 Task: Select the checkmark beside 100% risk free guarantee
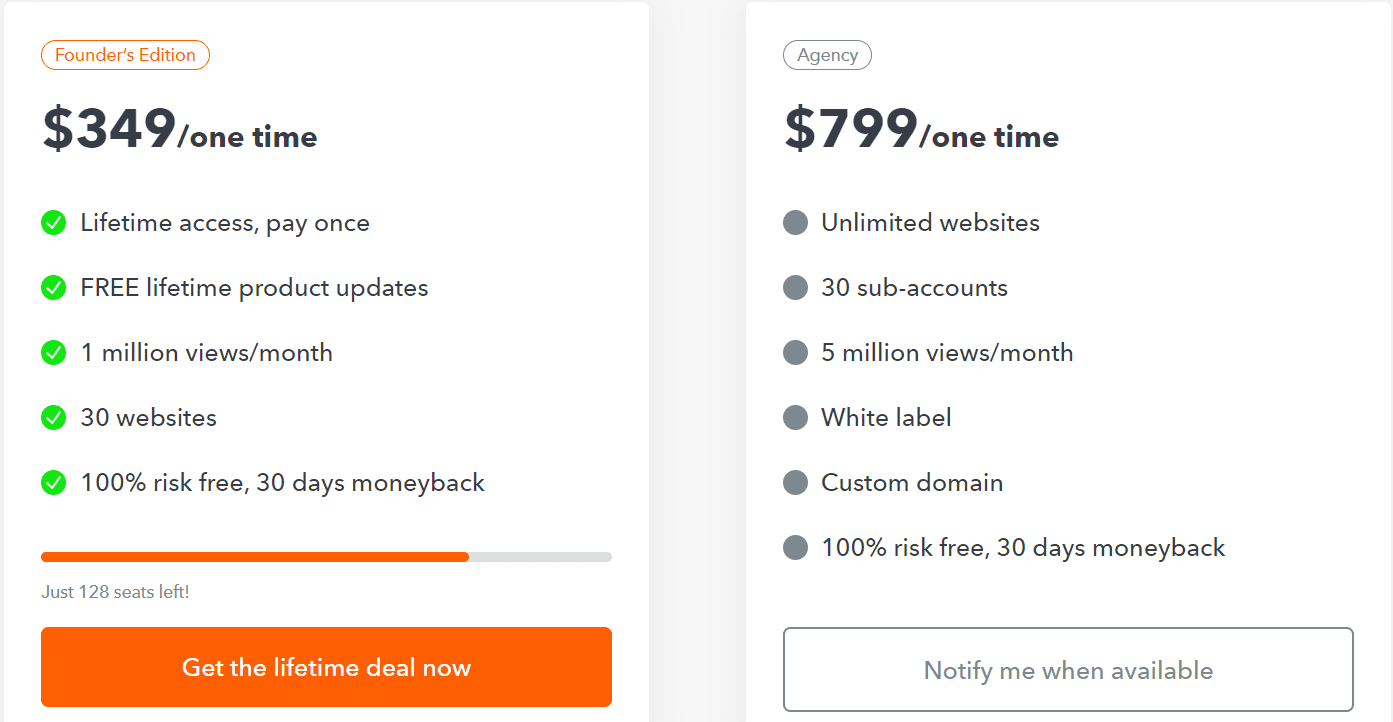(x=53, y=482)
